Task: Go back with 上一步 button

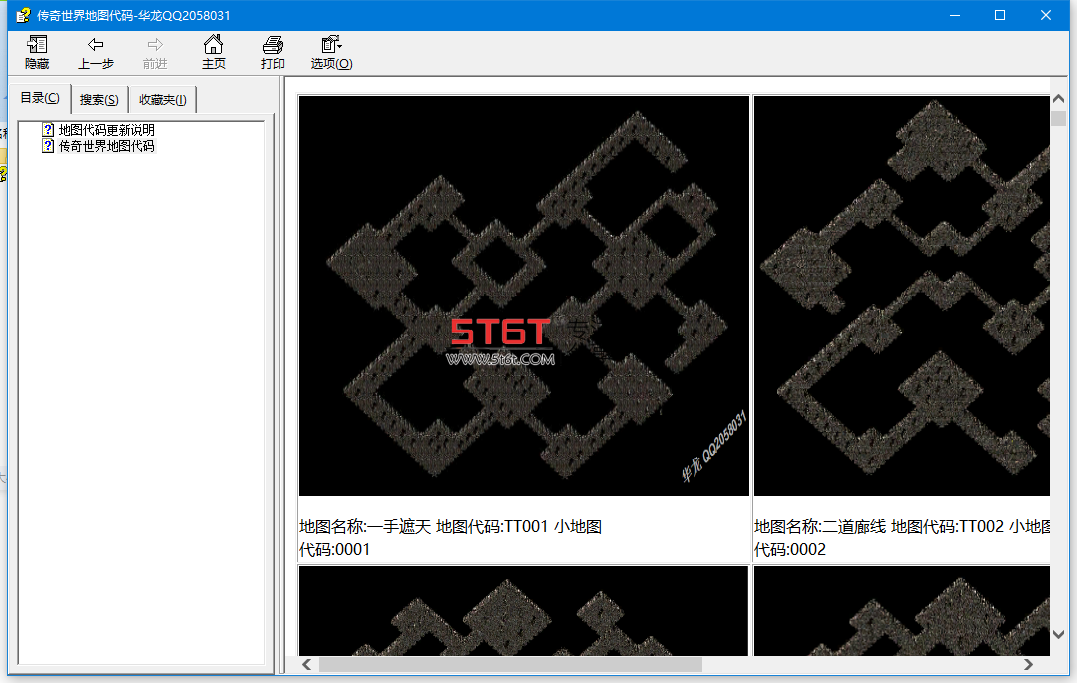Action: click(95, 52)
